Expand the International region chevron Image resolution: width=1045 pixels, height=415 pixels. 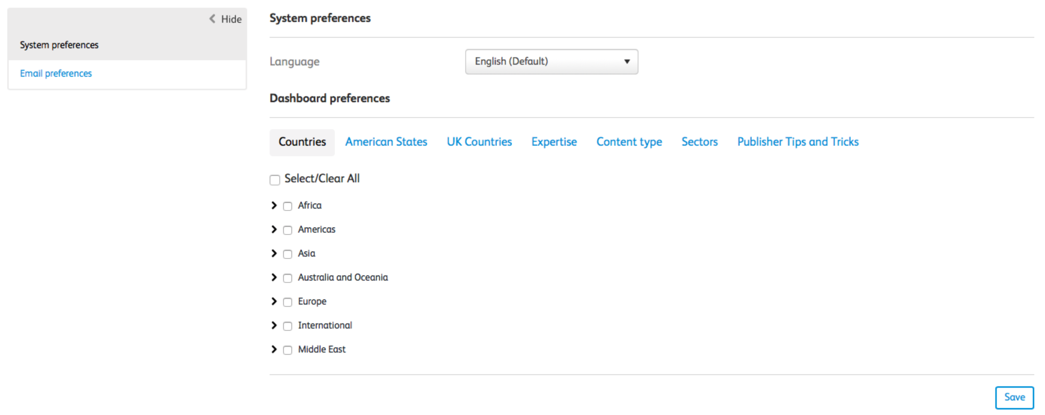click(274, 326)
